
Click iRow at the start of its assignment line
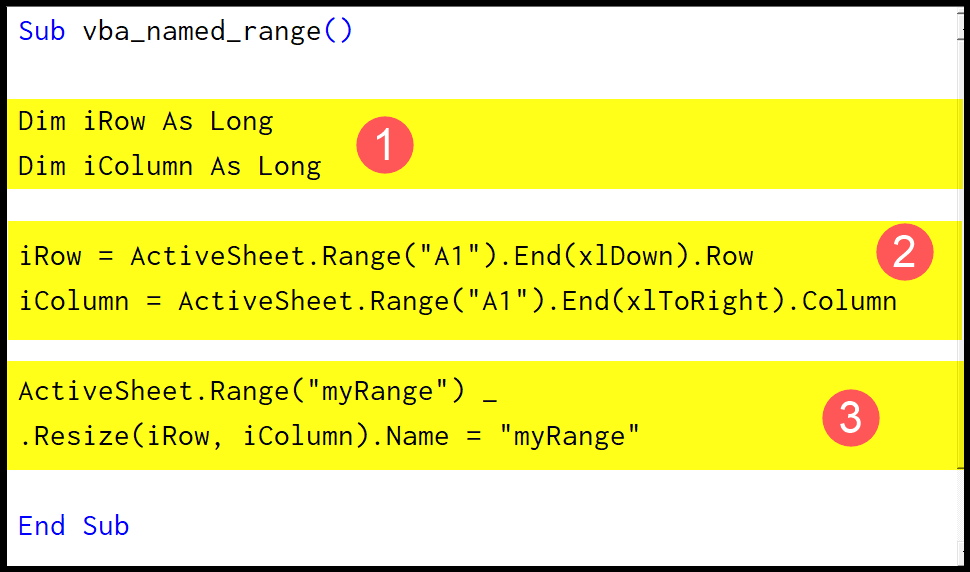pos(50,257)
